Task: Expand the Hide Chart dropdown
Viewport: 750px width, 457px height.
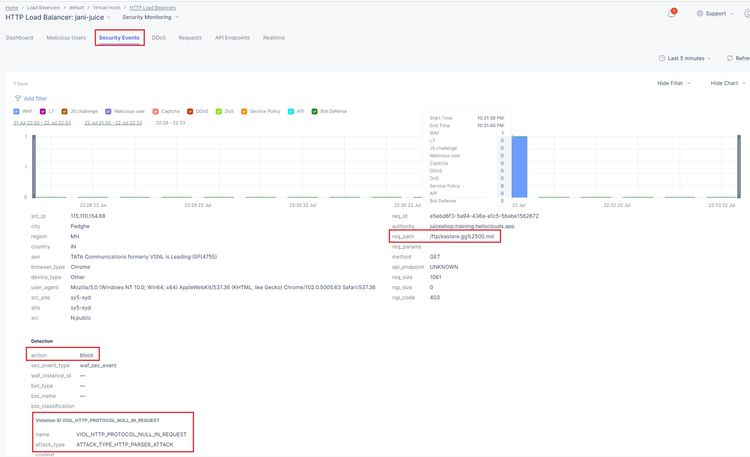Action: tap(728, 83)
